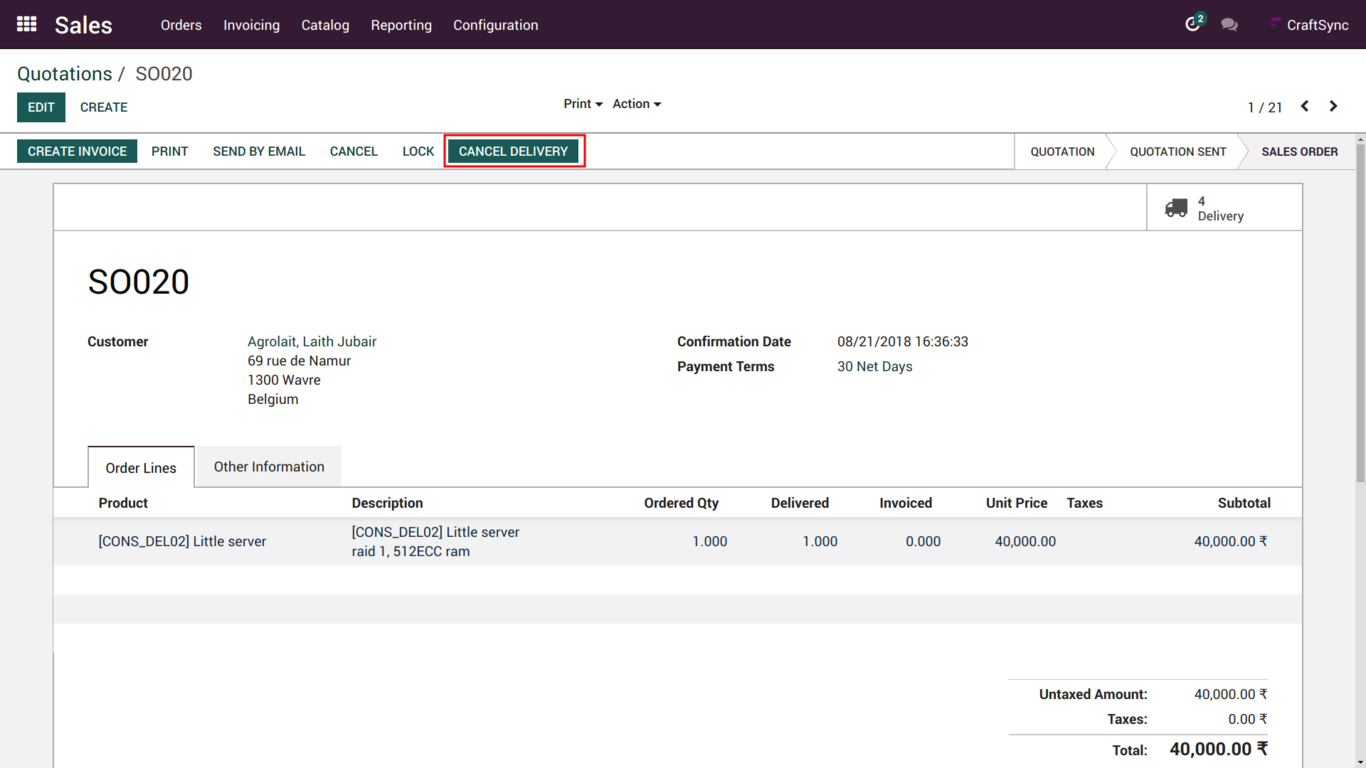Open the Agrolait, Laith Jubair customer link
Screen dimensions: 1366x768
point(312,342)
